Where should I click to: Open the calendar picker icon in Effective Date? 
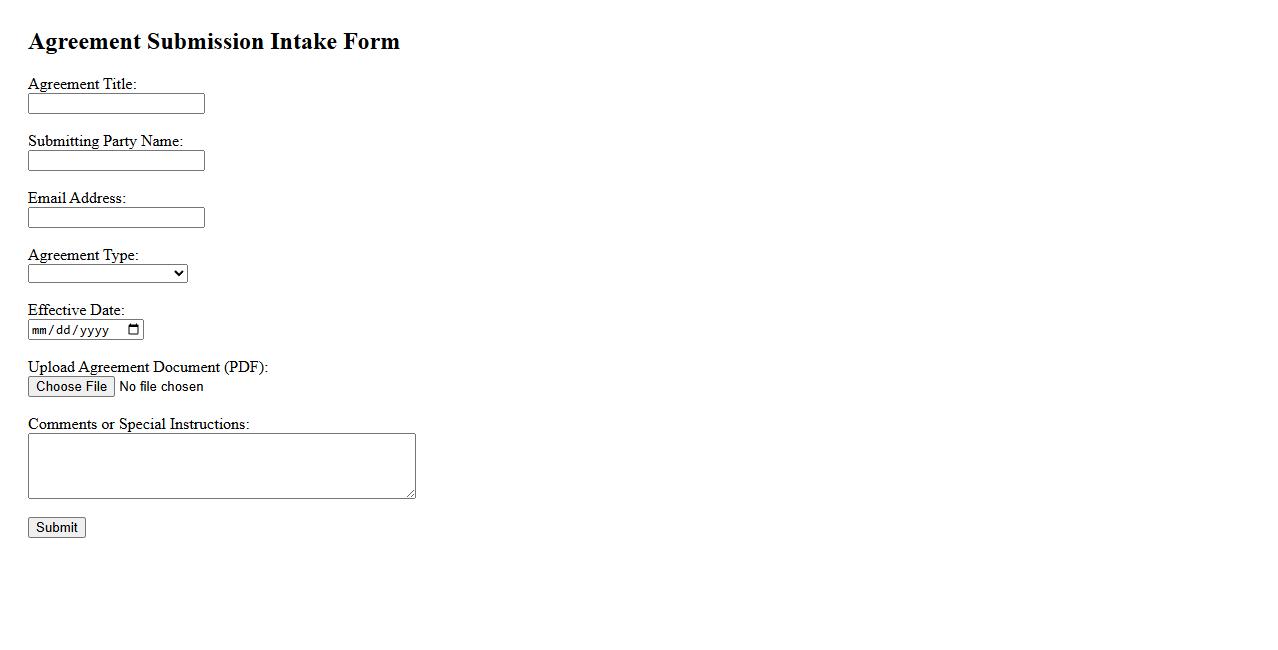point(134,330)
